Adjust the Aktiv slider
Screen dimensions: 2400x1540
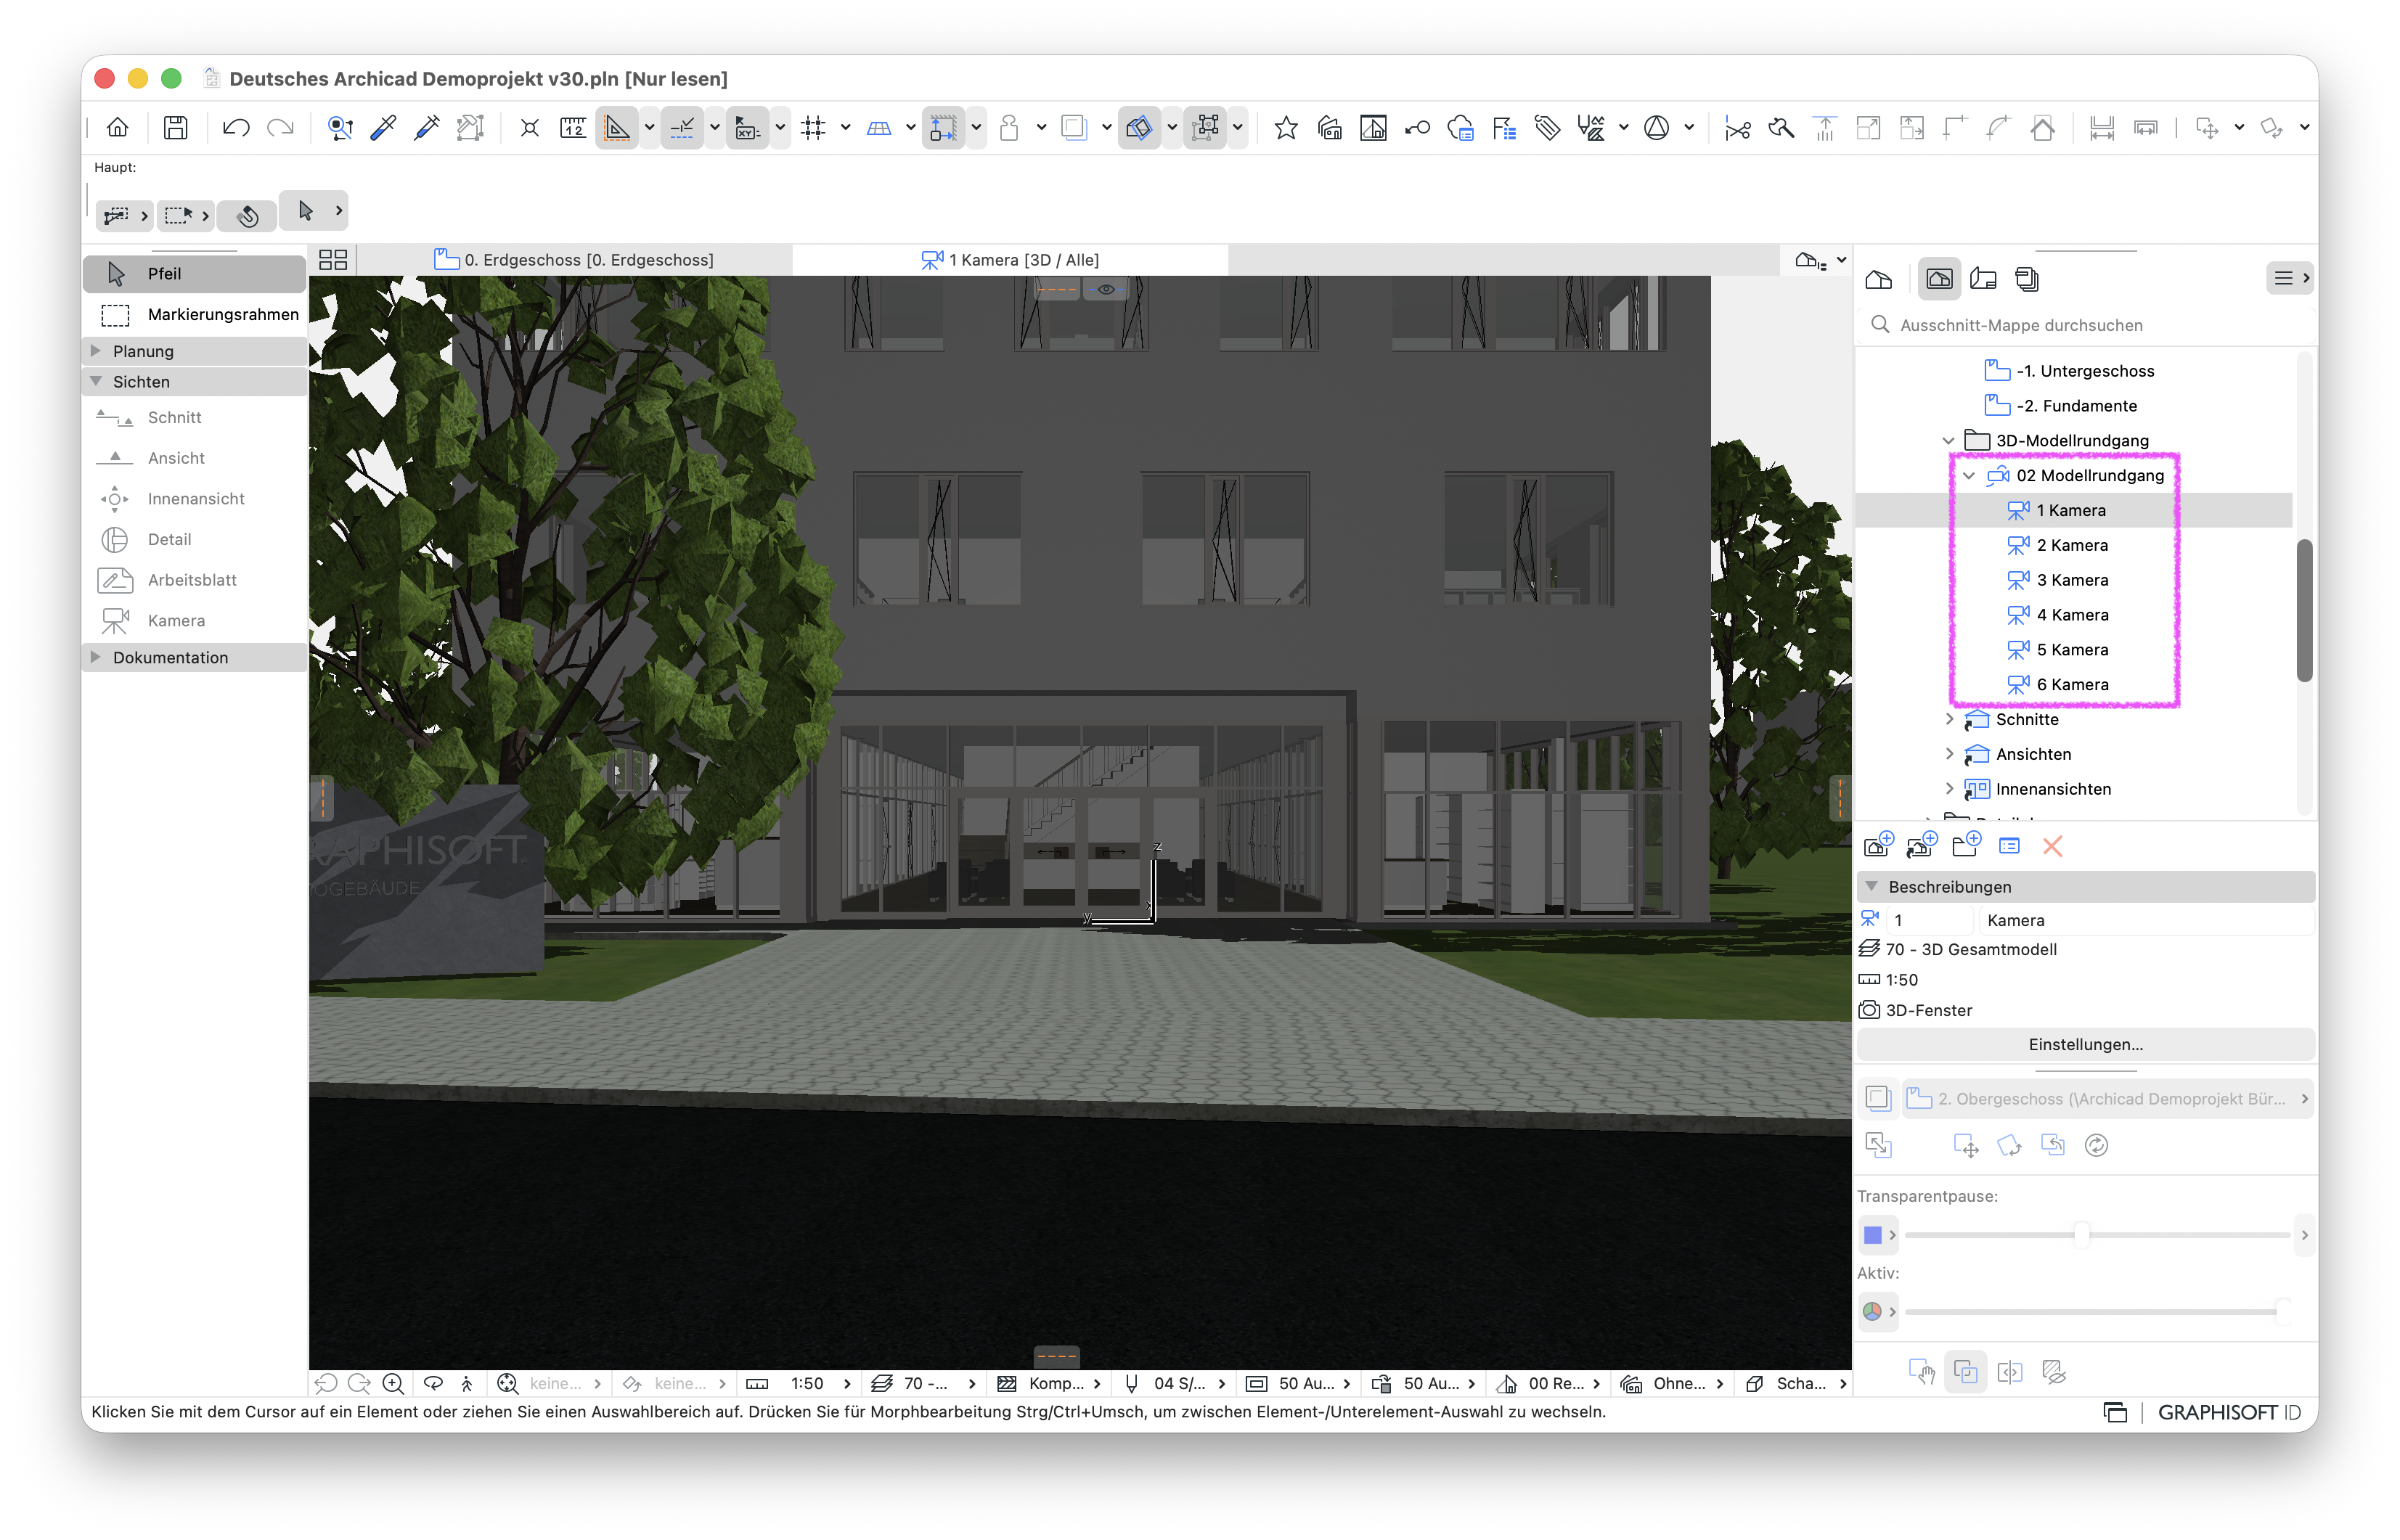tap(2282, 1312)
